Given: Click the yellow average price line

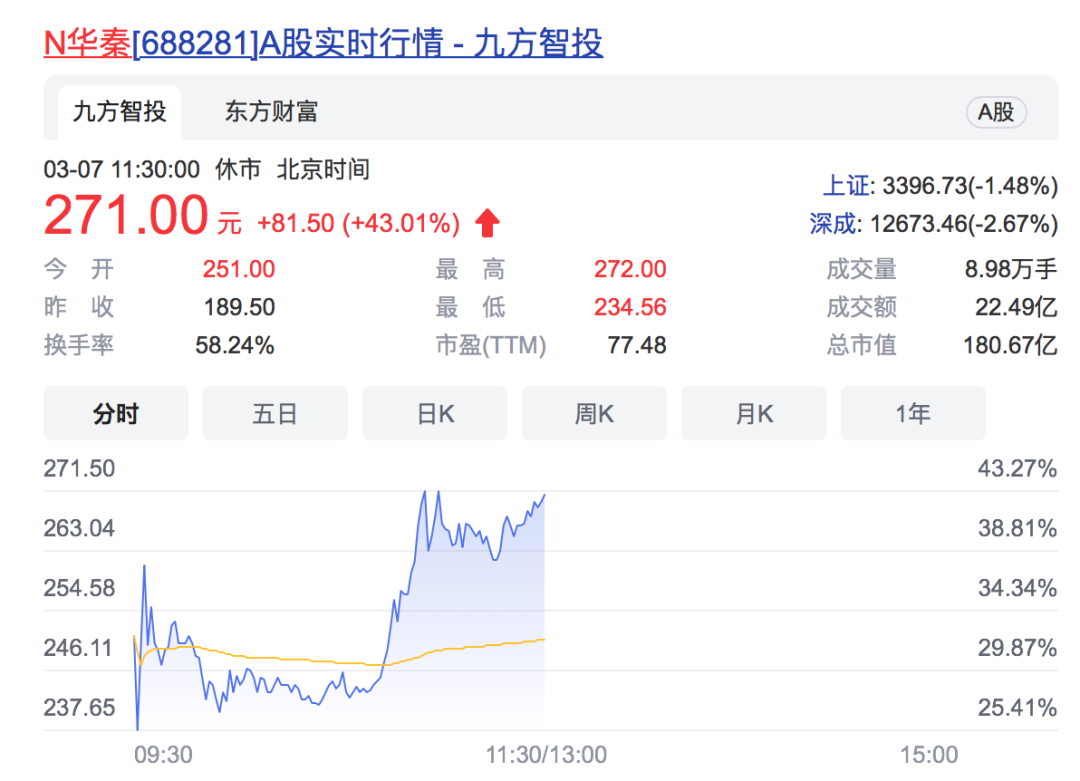Looking at the screenshot, I should [300, 659].
